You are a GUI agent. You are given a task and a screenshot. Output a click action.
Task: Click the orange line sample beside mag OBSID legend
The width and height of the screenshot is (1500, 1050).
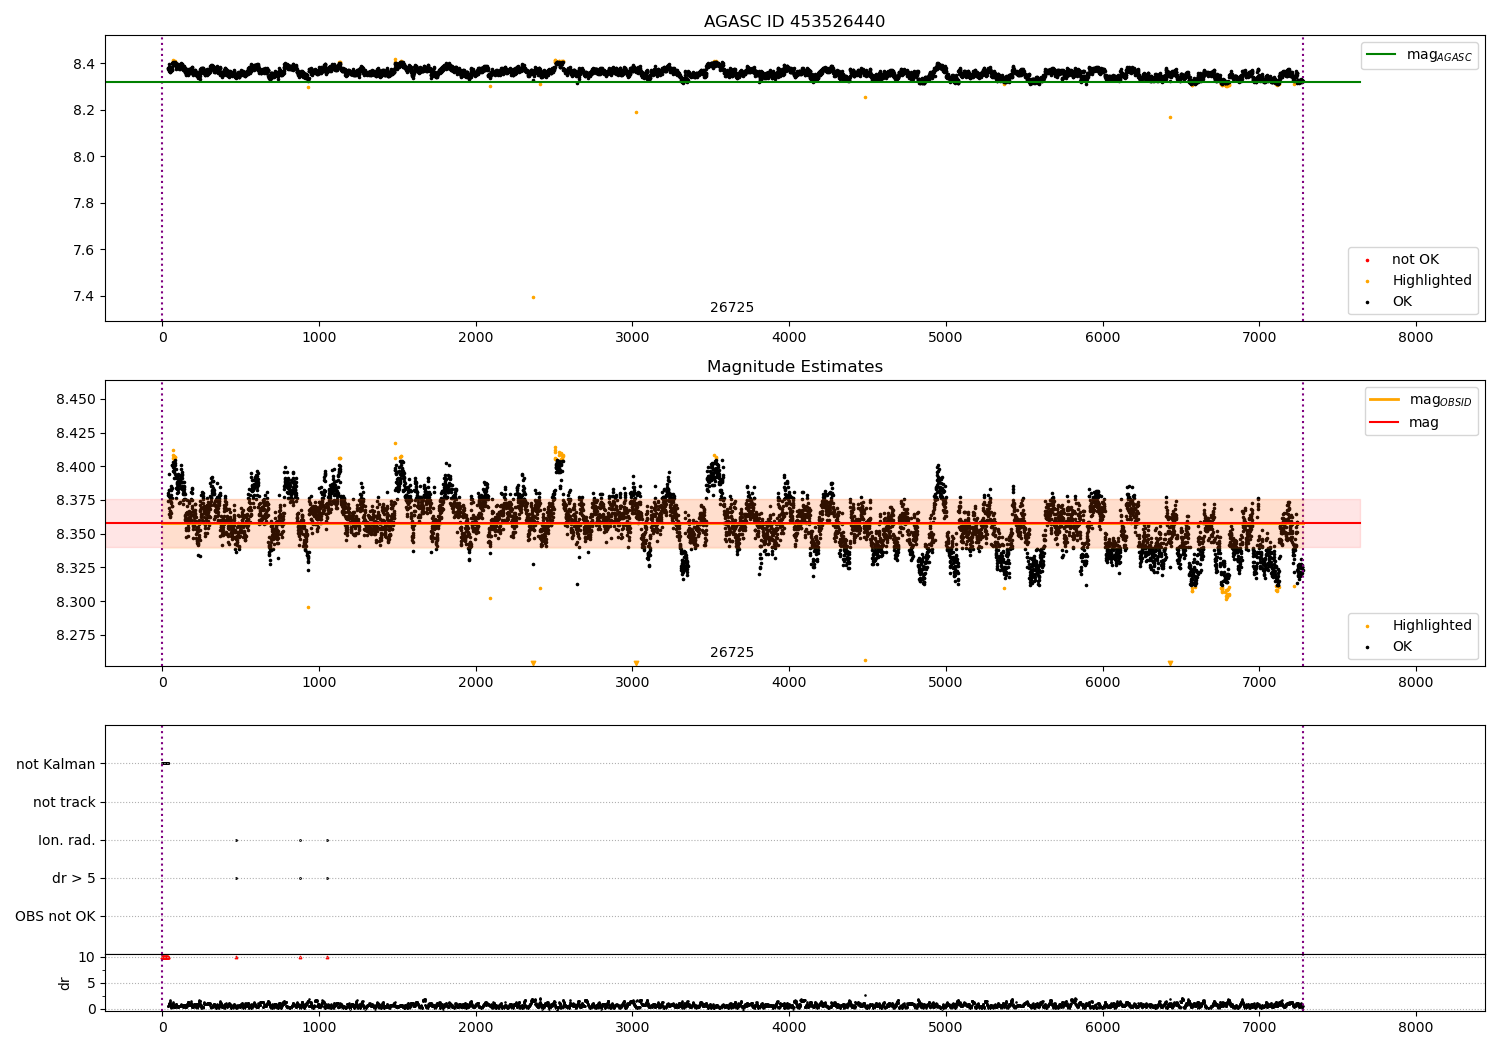(x=1384, y=399)
